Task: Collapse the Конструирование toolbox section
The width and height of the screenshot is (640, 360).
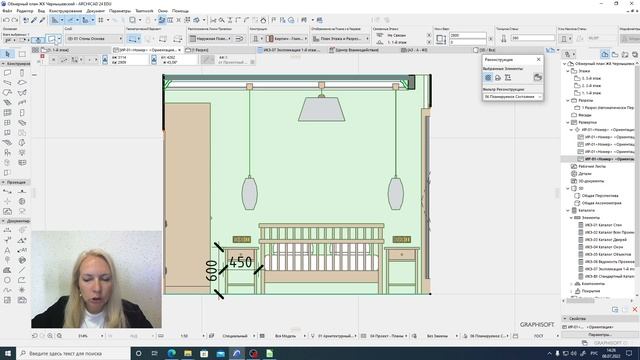Action: coord(15,64)
